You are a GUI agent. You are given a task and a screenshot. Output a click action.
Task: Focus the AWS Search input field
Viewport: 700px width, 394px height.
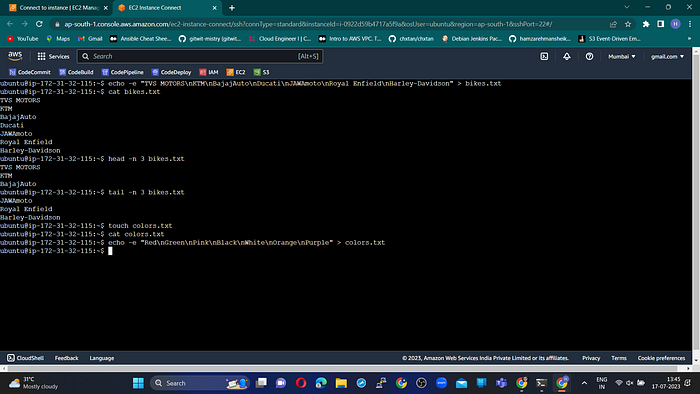(x=200, y=56)
